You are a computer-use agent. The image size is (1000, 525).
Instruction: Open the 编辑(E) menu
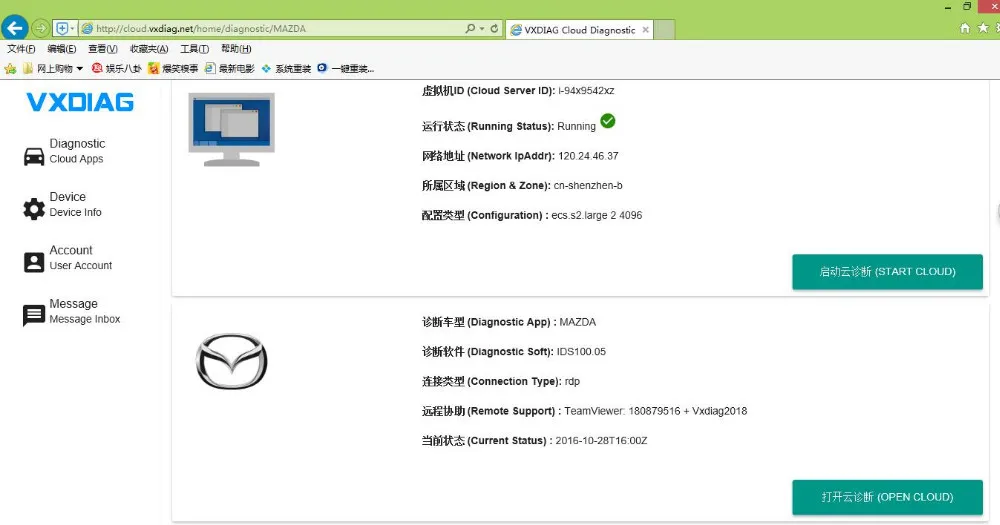point(62,49)
